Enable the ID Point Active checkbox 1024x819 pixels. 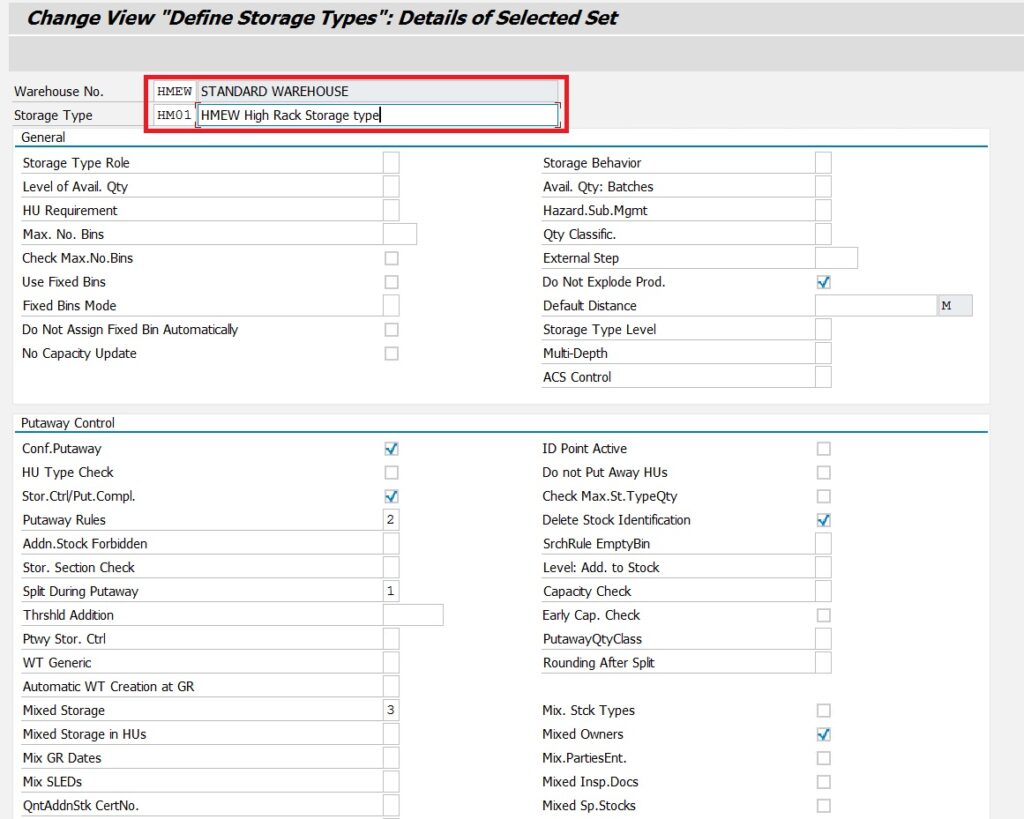(x=824, y=449)
